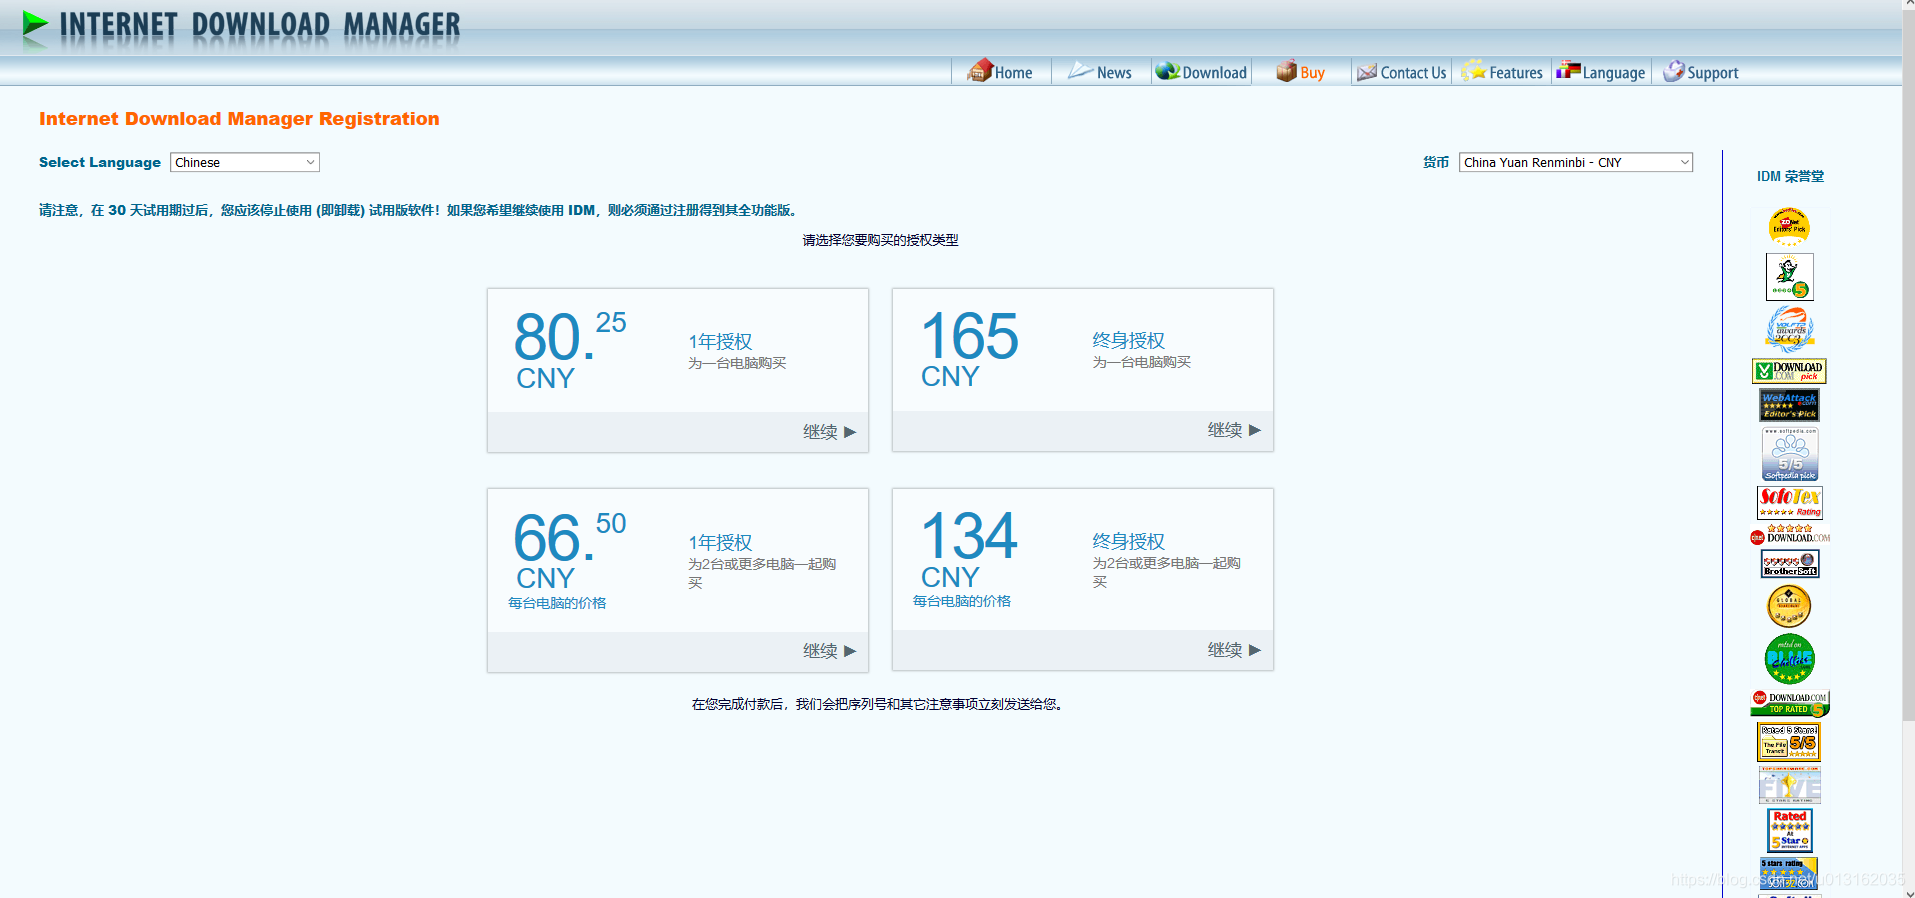The image size is (1915, 898).
Task: Continue with the 80.25 CNY one-year license
Action: pos(829,432)
